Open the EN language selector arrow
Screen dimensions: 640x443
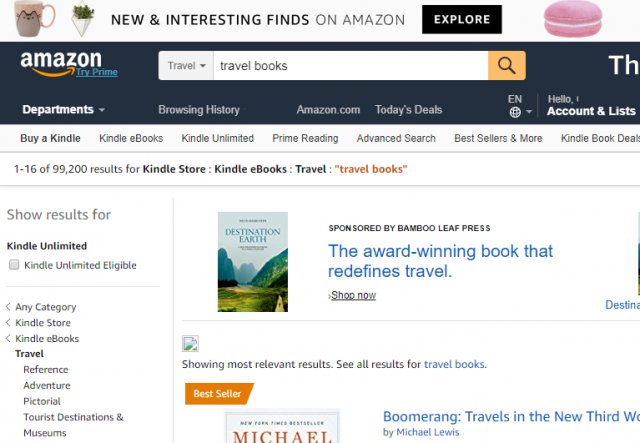[x=529, y=111]
